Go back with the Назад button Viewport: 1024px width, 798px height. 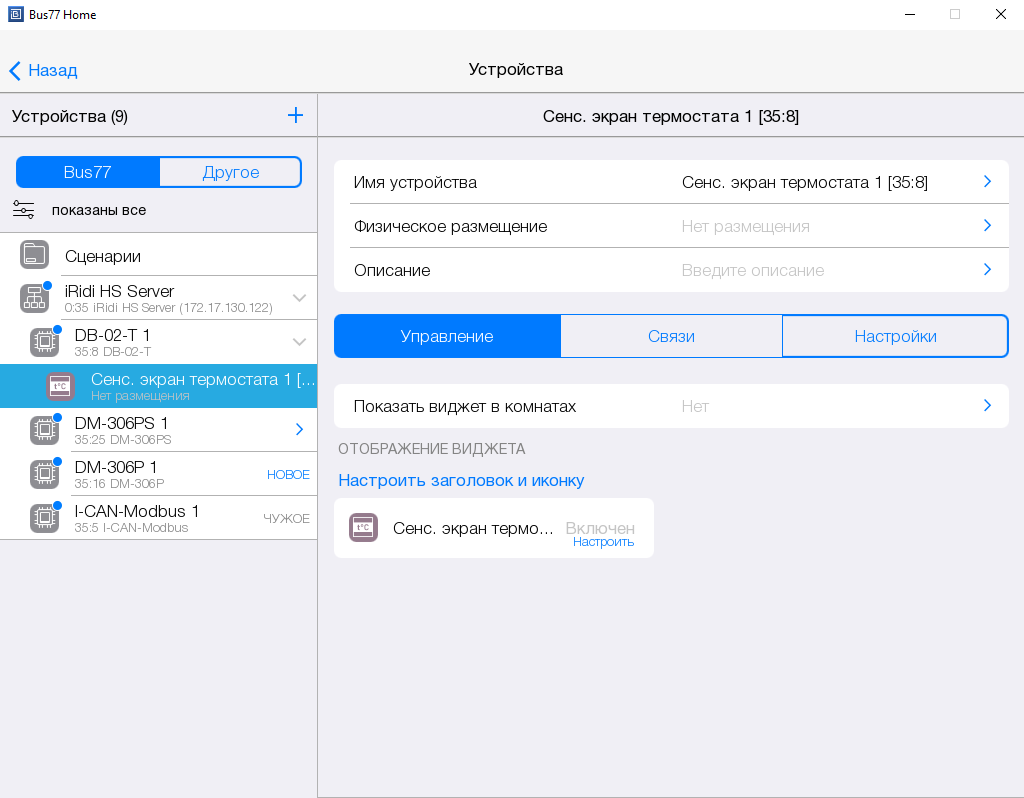44,70
